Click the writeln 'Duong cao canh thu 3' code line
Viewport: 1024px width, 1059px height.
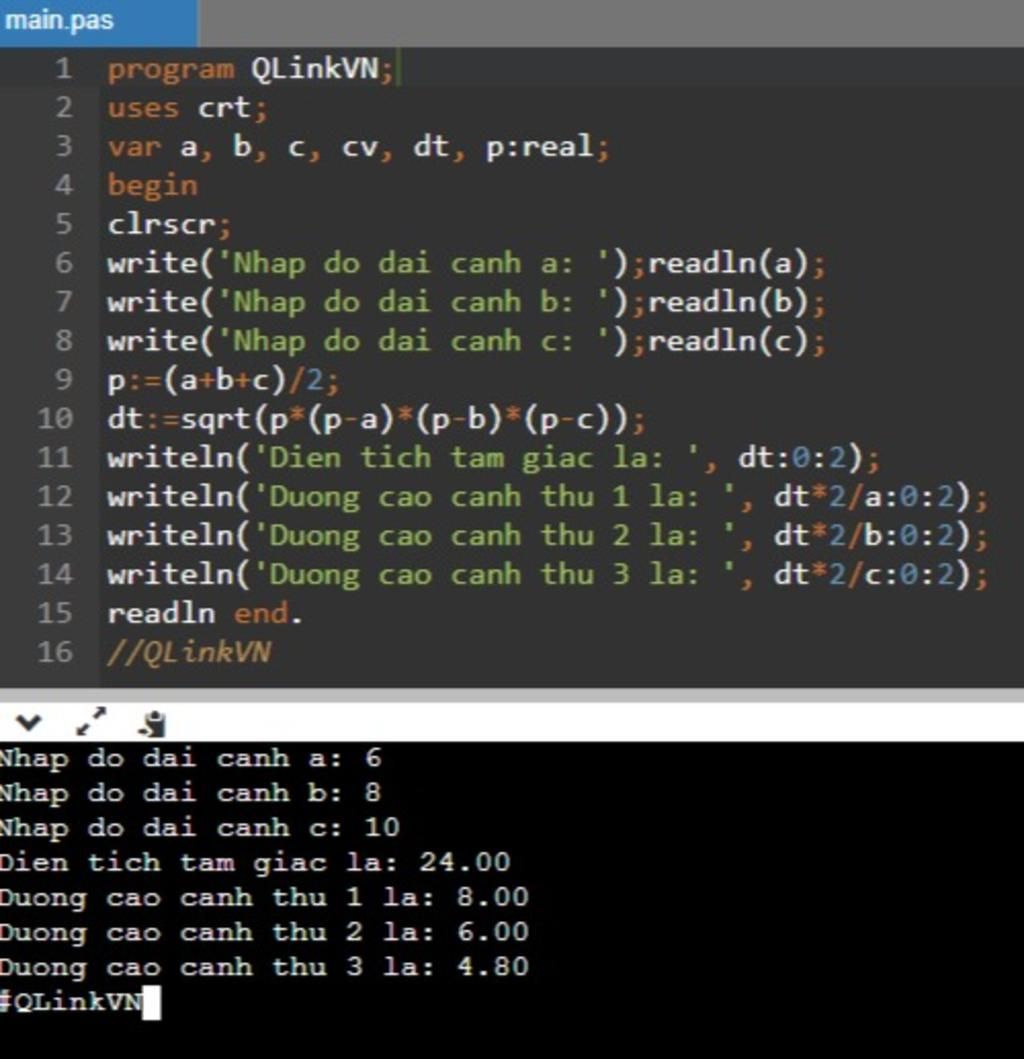click(x=548, y=575)
